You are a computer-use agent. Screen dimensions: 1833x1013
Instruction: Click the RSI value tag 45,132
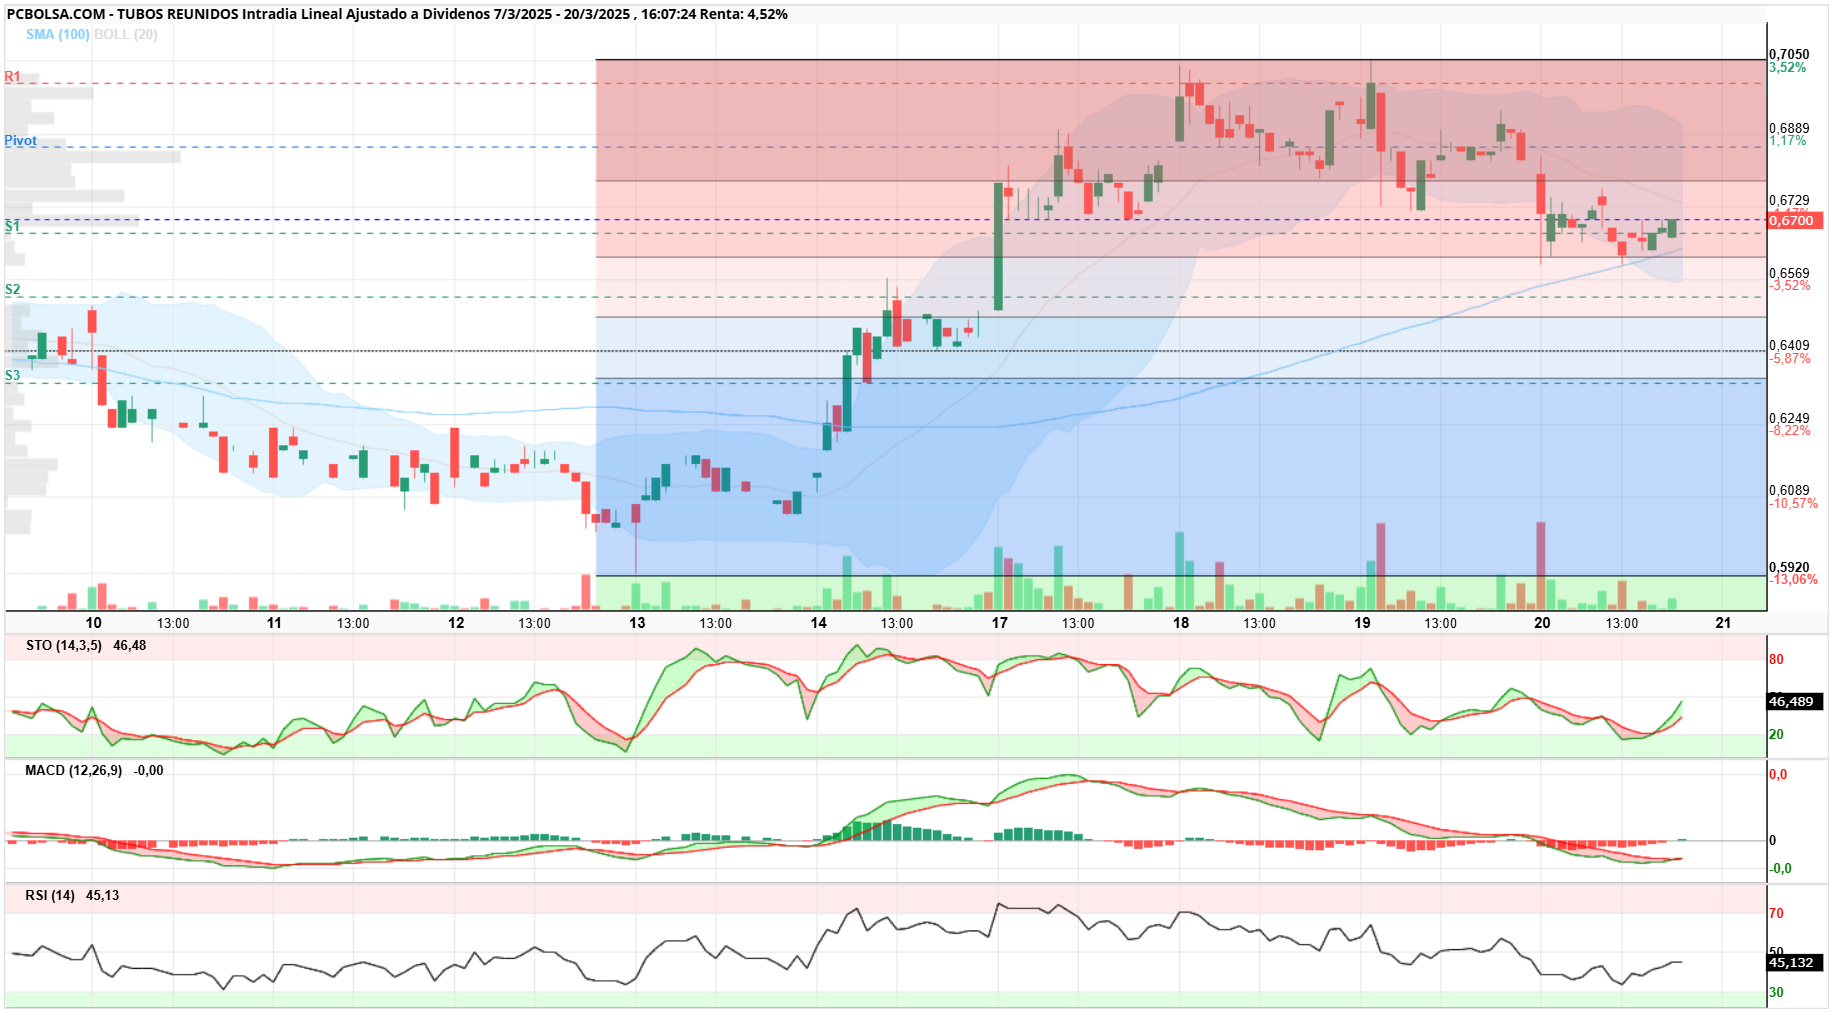click(1795, 962)
